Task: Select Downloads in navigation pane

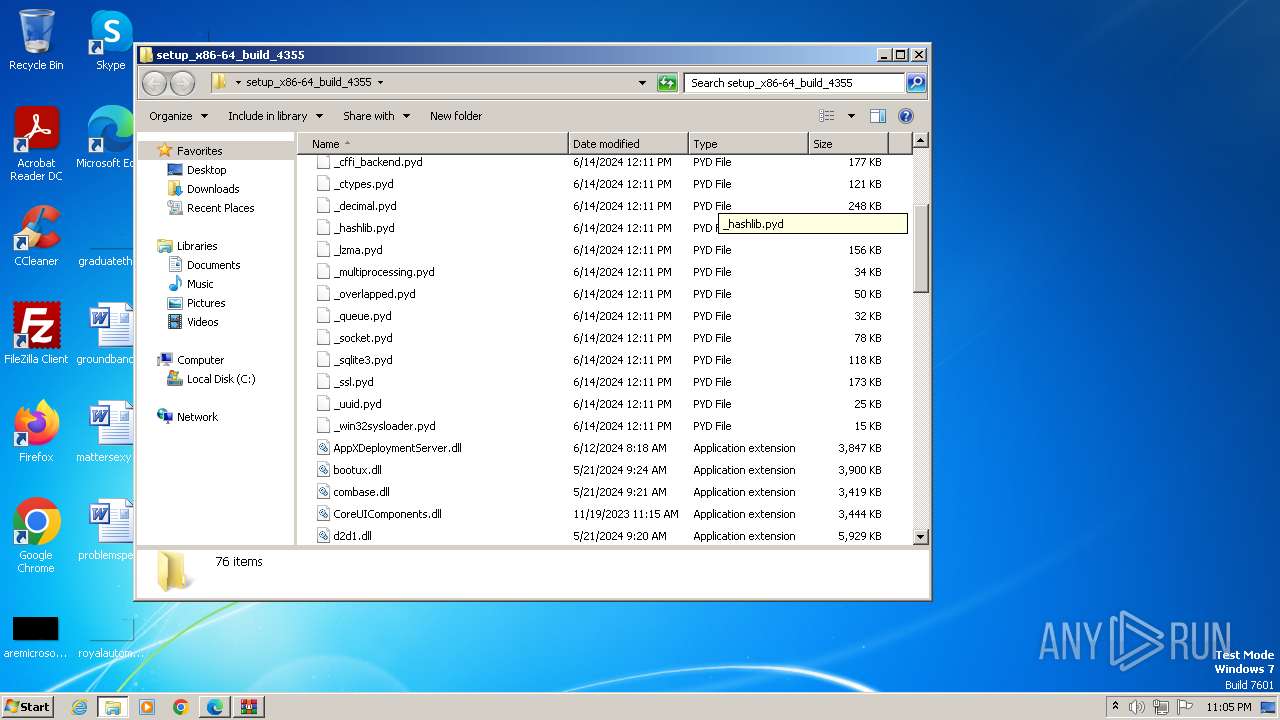Action: [x=213, y=189]
